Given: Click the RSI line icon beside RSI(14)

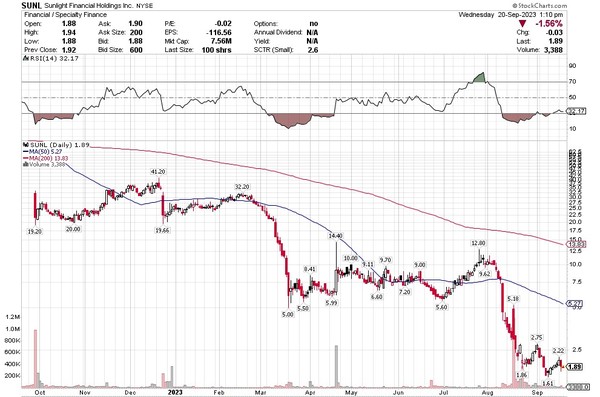Looking at the screenshot, I should click(25, 59).
